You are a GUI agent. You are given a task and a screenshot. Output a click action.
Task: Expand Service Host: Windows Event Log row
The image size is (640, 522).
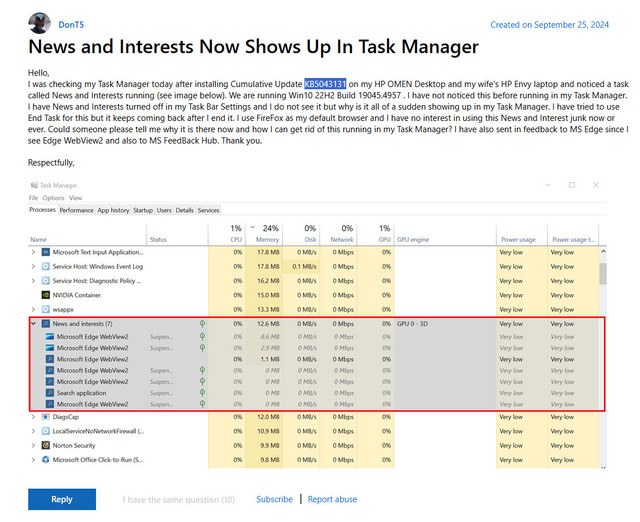tap(33, 267)
